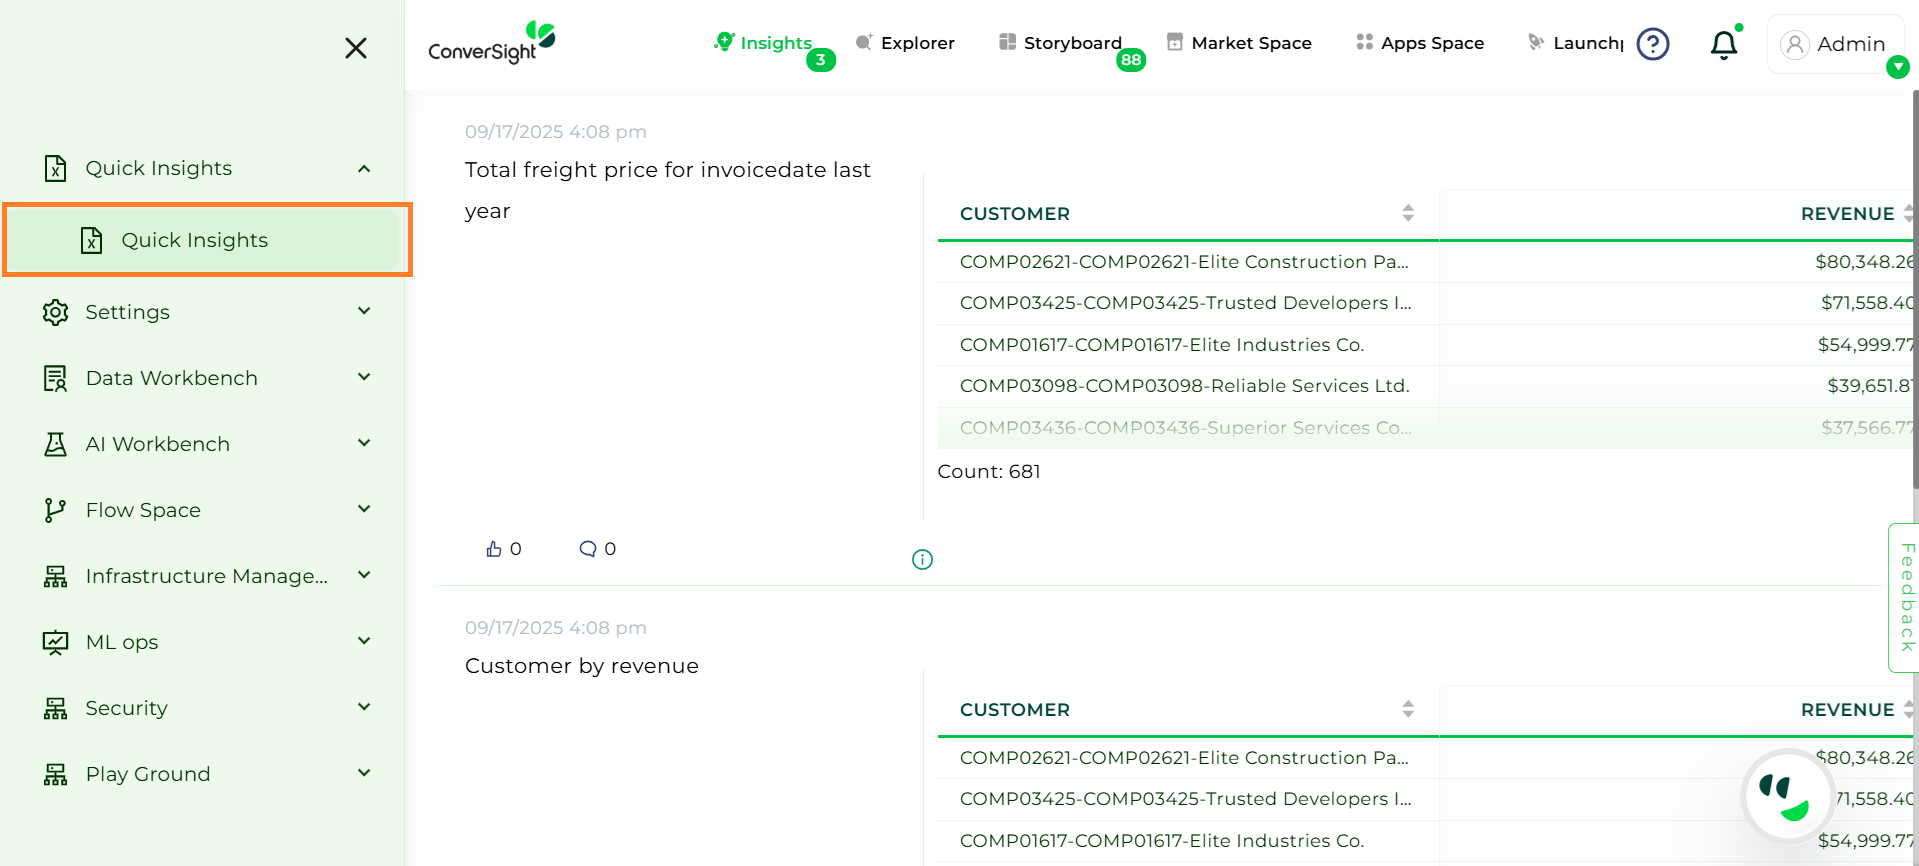The width and height of the screenshot is (1919, 866).
Task: Open the Admin user dropdown
Action: coord(1897,67)
